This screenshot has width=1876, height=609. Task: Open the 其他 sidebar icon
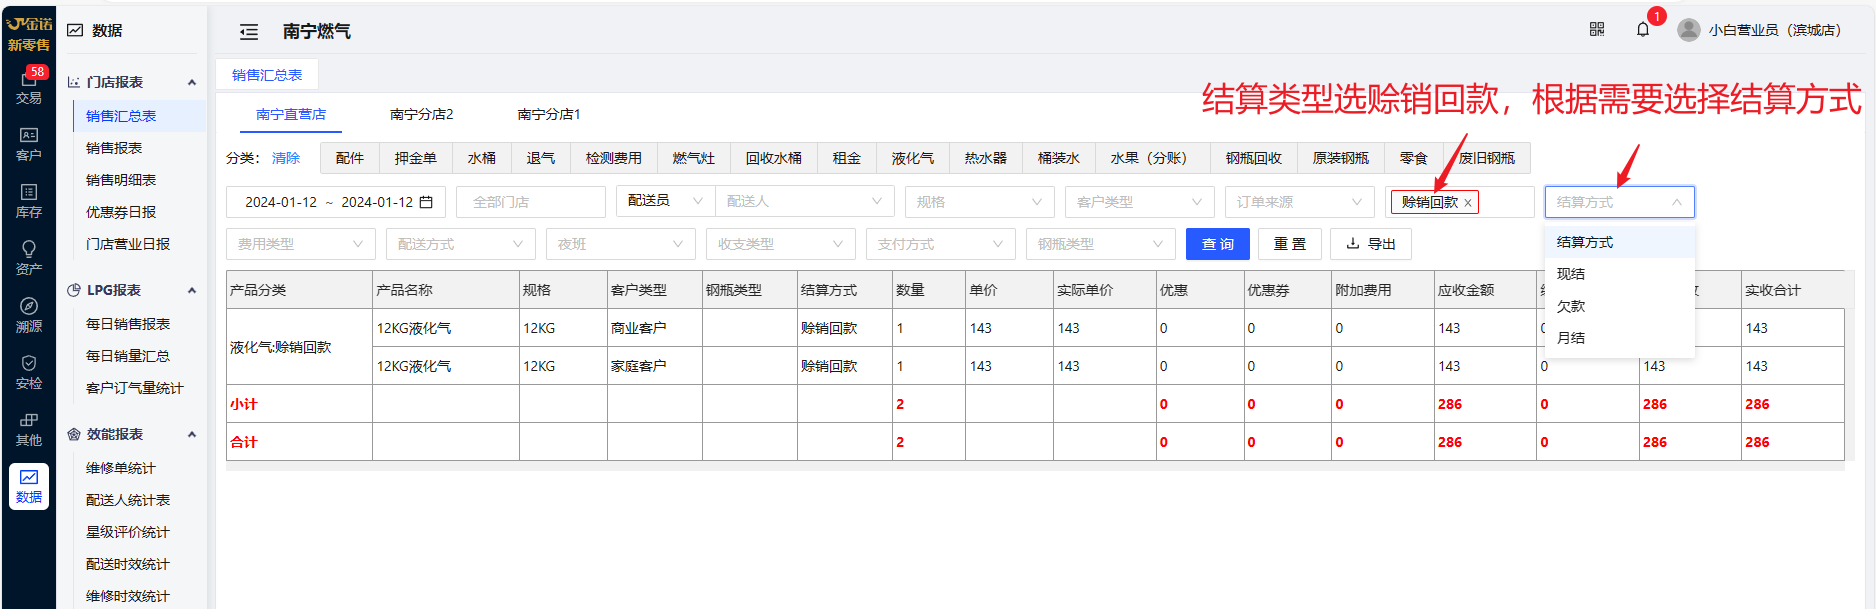[x=29, y=429]
